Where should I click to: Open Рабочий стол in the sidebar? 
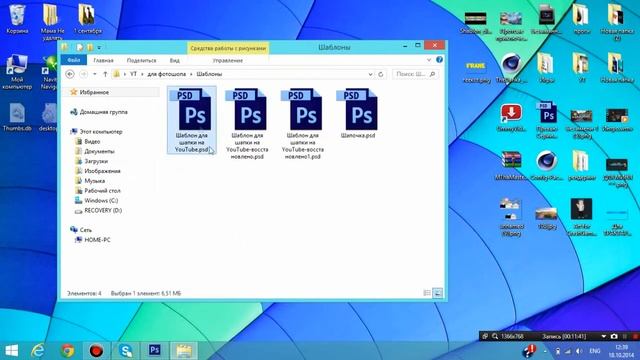click(x=102, y=191)
